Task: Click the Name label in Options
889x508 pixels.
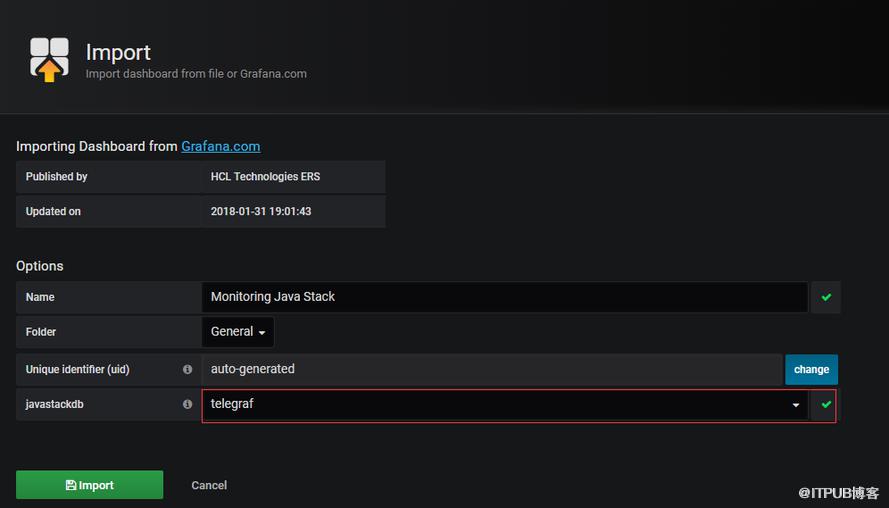Action: (40, 297)
